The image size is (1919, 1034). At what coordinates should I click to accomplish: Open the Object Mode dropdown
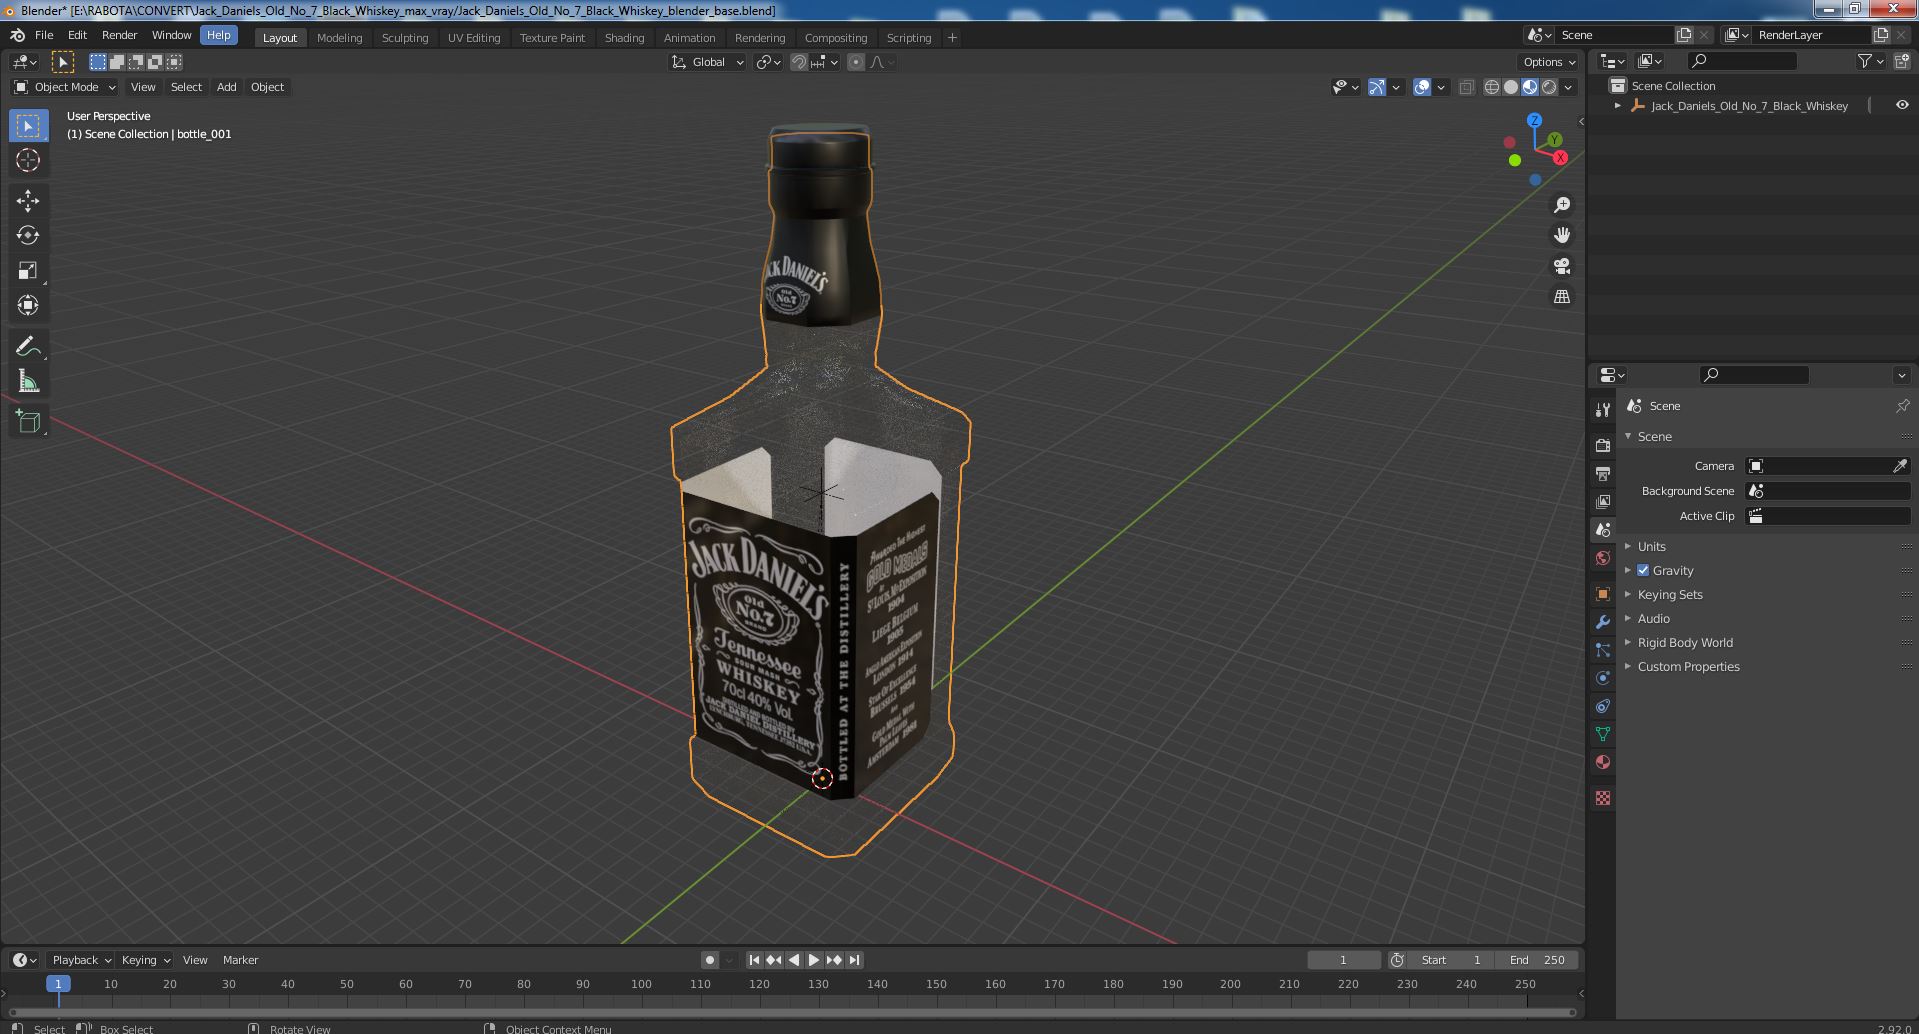[x=65, y=87]
